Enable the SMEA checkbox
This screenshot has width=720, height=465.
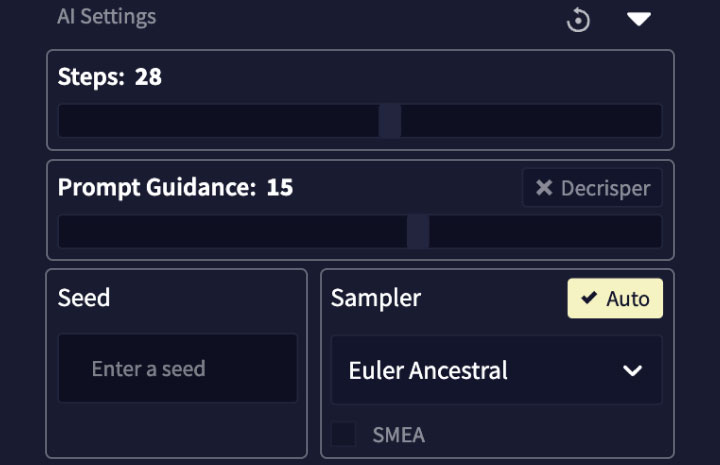tap(344, 434)
